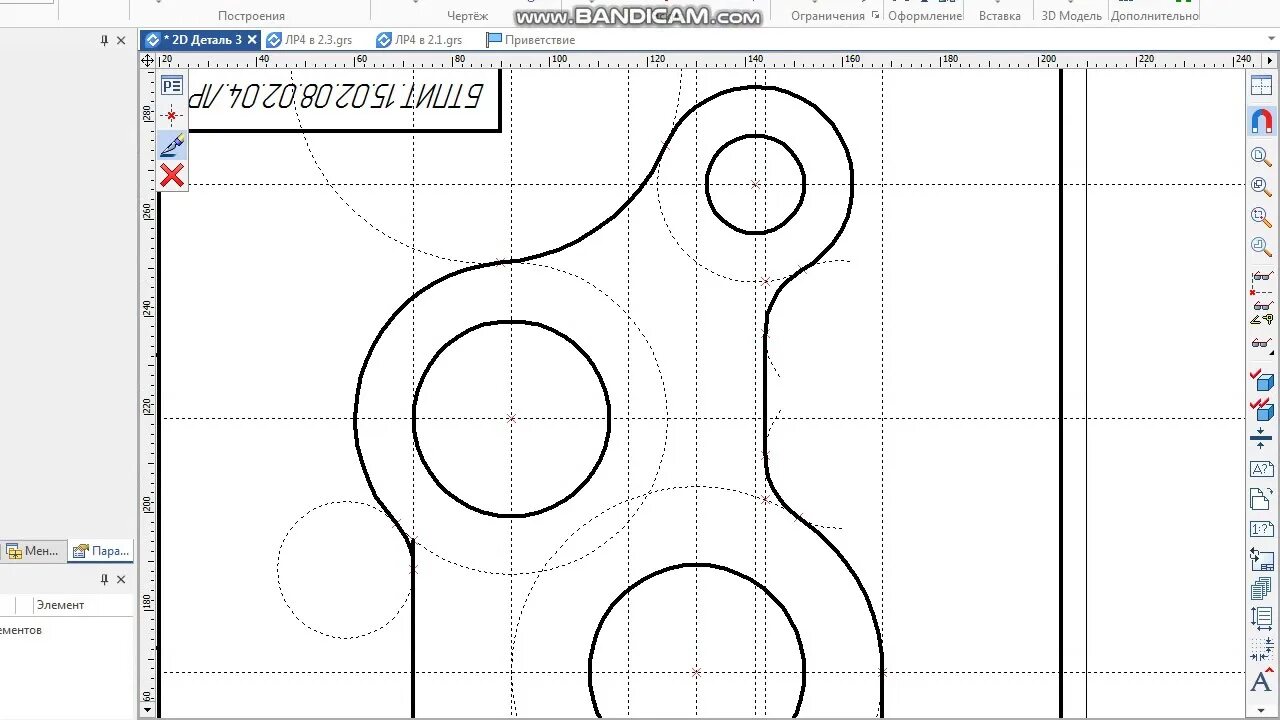
Task: Activate the free drawing pen tool icon
Action: tap(172, 146)
